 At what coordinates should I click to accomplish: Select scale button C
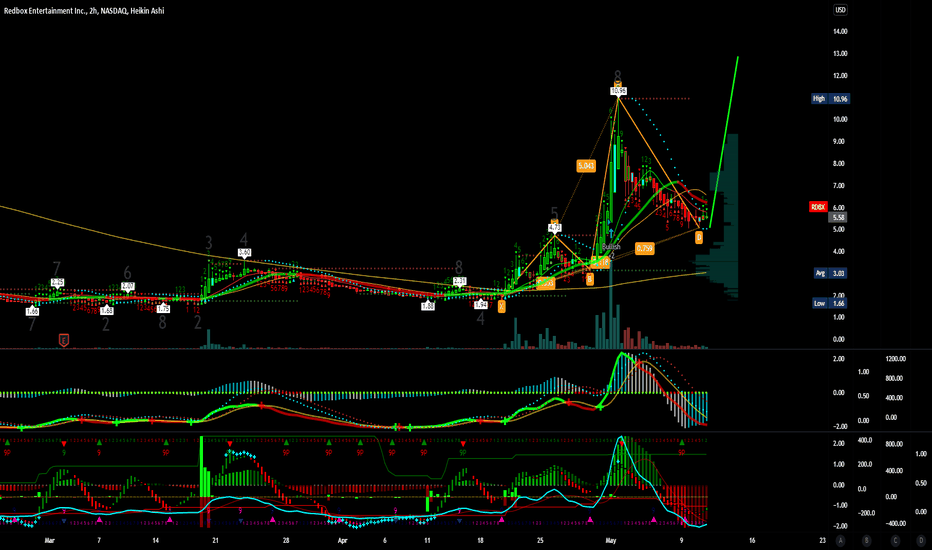pyautogui.click(x=895, y=540)
